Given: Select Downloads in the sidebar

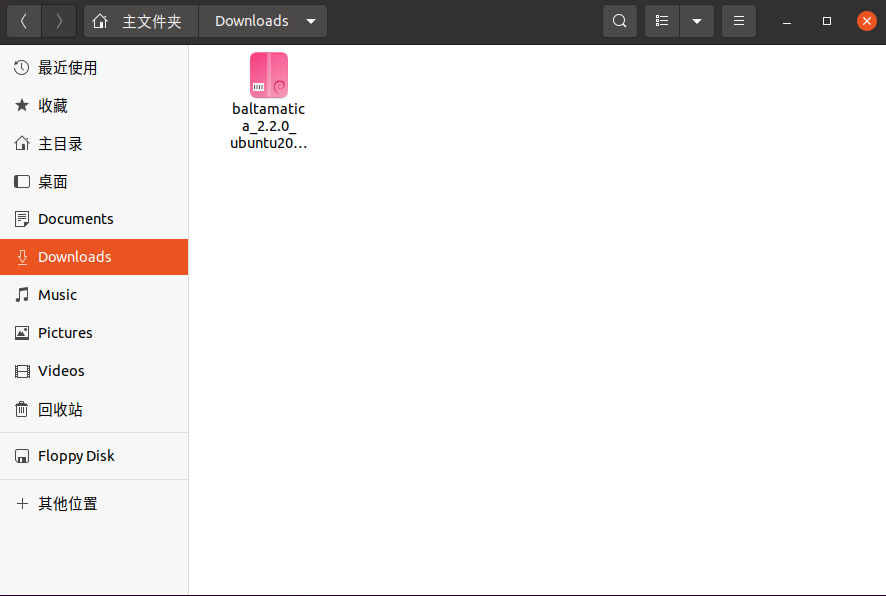Looking at the screenshot, I should tap(94, 257).
